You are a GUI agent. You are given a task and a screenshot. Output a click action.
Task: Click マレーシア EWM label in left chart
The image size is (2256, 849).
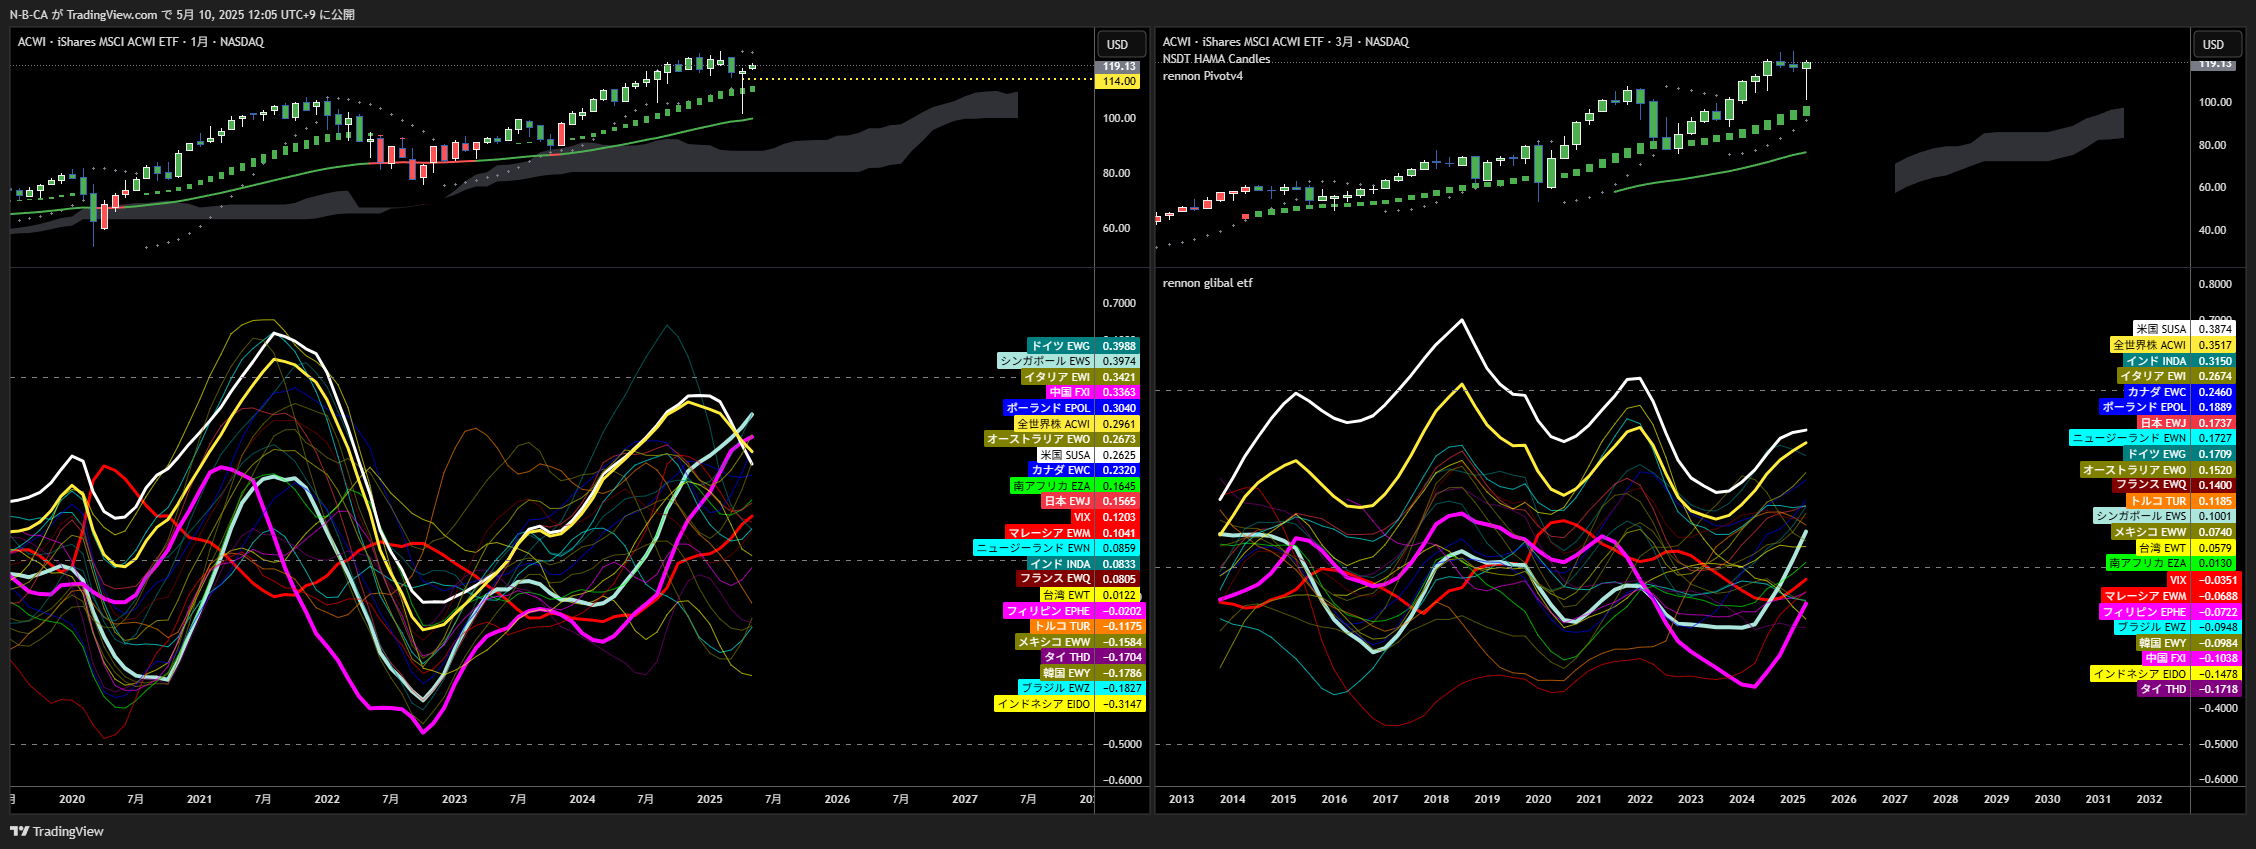(x=1050, y=533)
